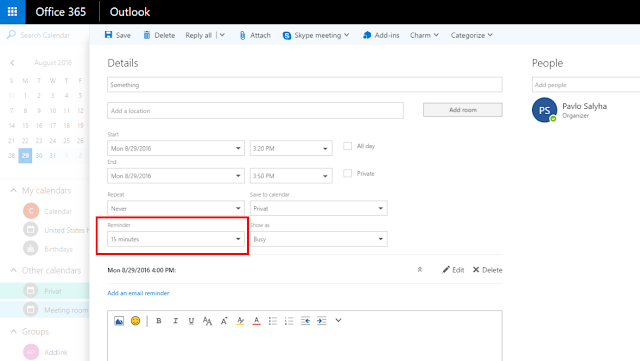Insert a numbered list
The height and width of the screenshot is (361, 640).
point(289,321)
